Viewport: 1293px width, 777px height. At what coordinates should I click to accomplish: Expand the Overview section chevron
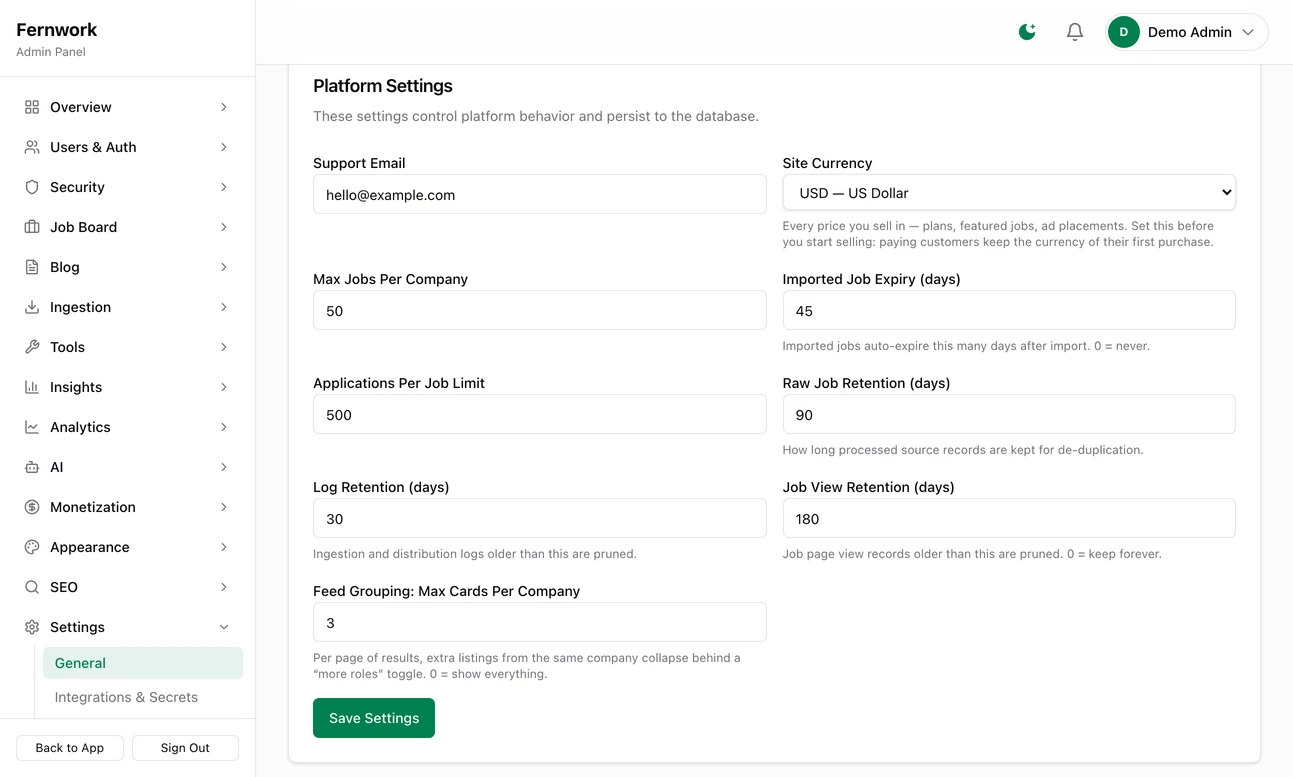pos(224,107)
